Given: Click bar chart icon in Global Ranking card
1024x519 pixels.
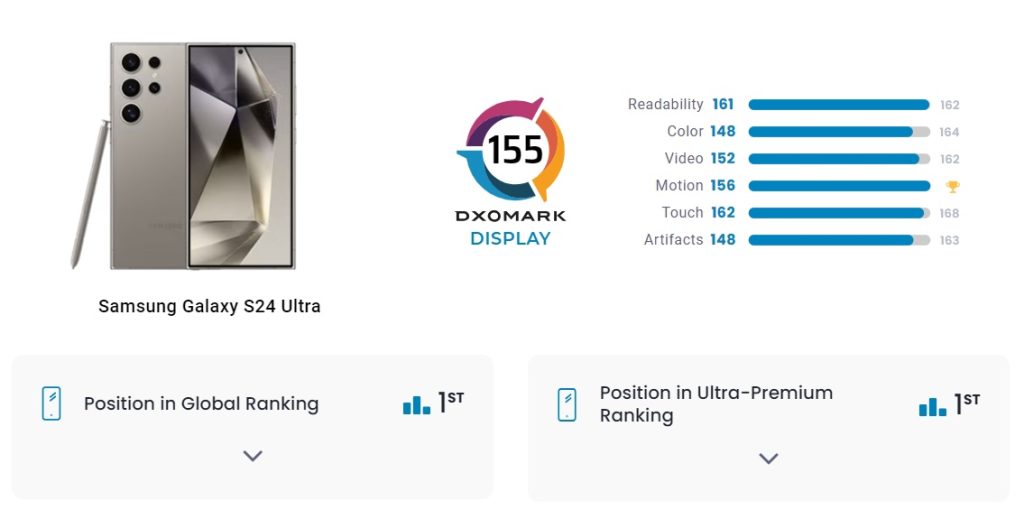Looking at the screenshot, I should coord(417,405).
